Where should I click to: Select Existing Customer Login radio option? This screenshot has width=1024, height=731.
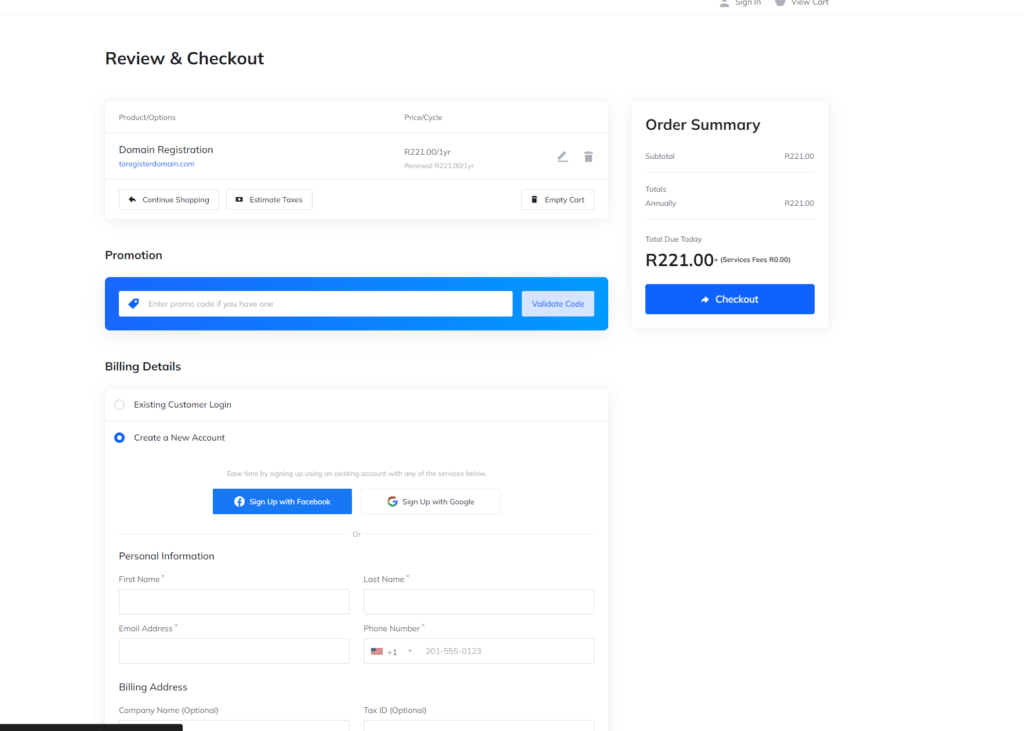click(x=120, y=404)
